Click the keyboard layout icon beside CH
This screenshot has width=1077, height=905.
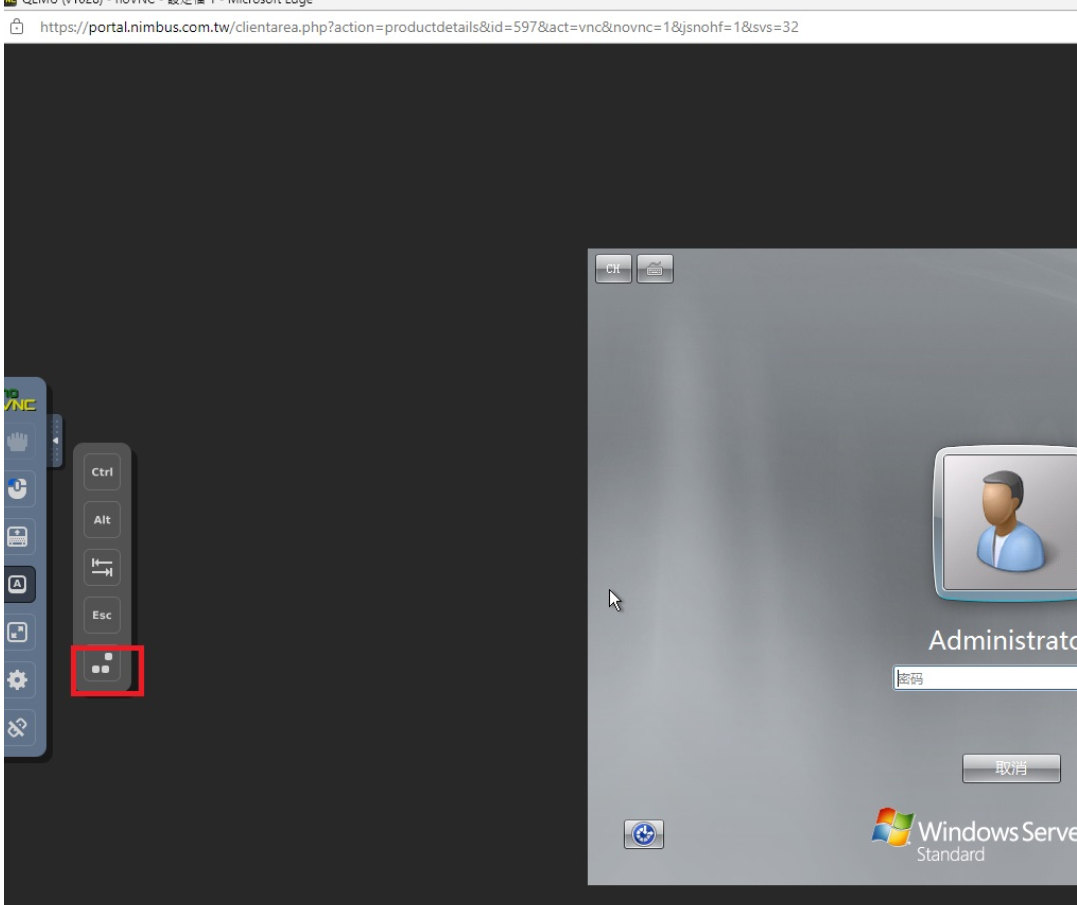[655, 269]
